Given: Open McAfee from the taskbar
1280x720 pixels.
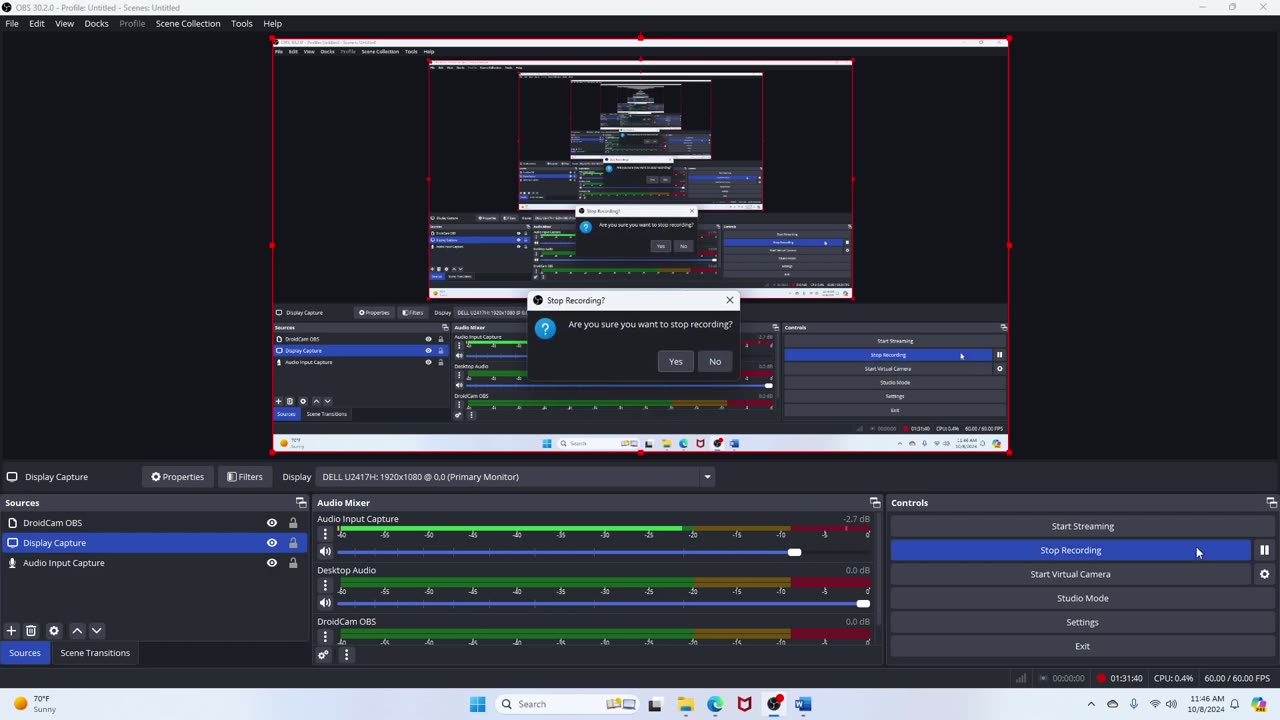Looking at the screenshot, I should pyautogui.click(x=744, y=704).
